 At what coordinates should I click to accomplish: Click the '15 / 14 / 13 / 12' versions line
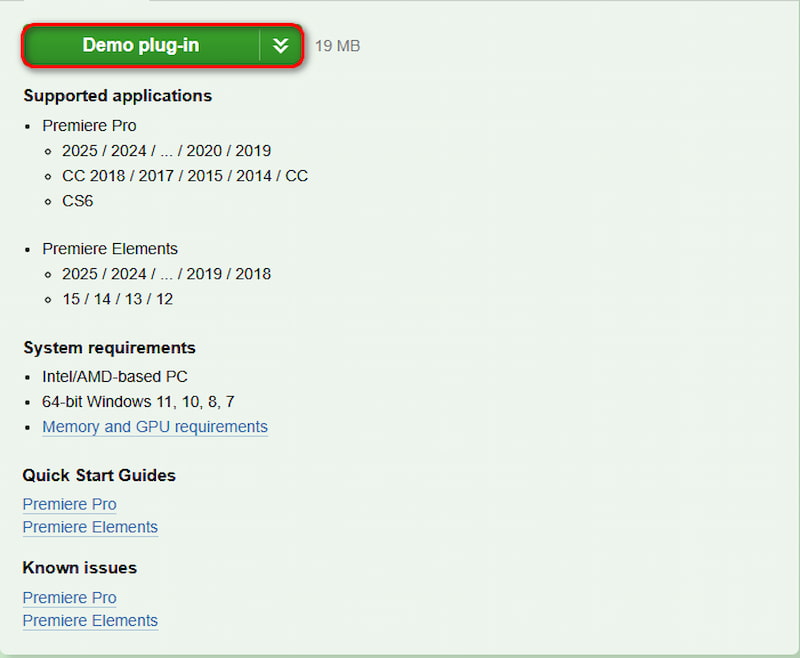[x=117, y=299]
